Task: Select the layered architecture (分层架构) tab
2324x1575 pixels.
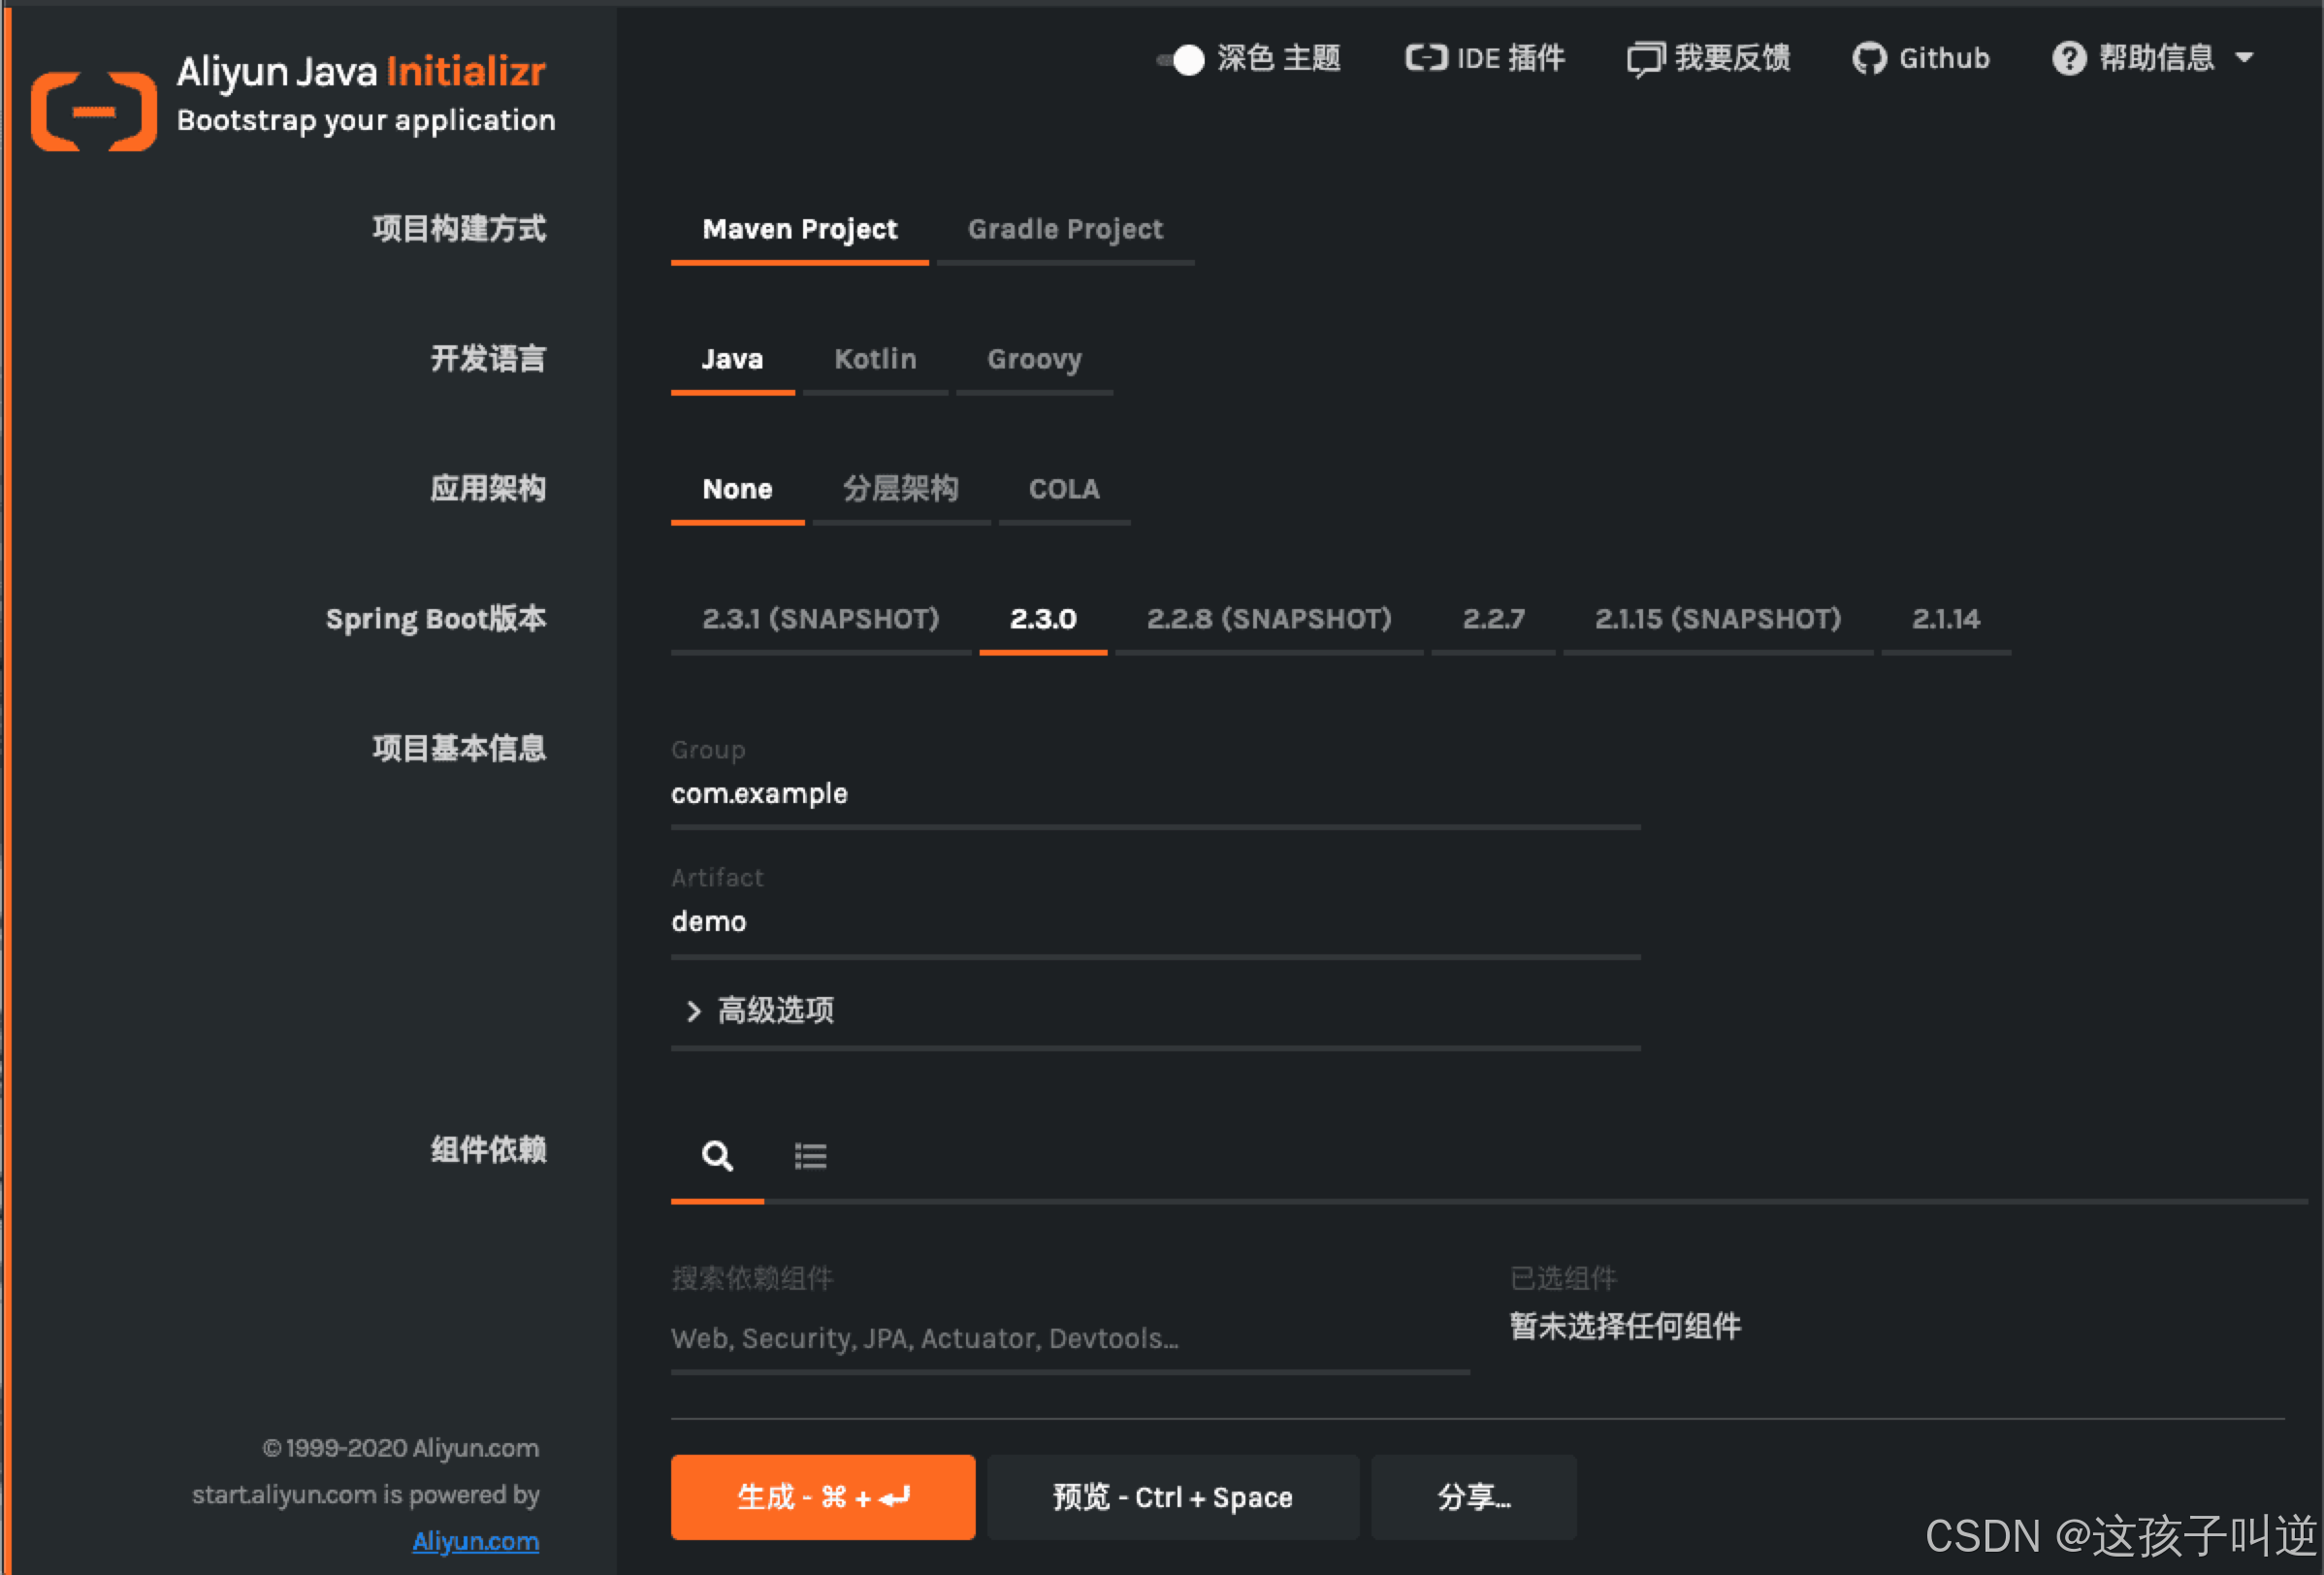Action: pyautogui.click(x=900, y=489)
